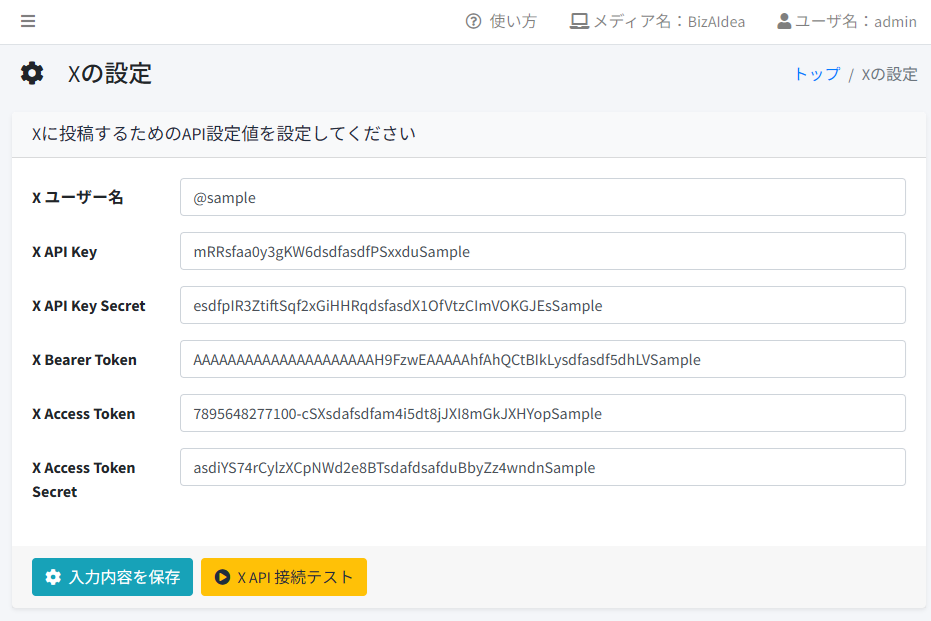Focus the X Access Token Secret input
Screen dimensions: 931x621
pyautogui.click(x=542, y=467)
